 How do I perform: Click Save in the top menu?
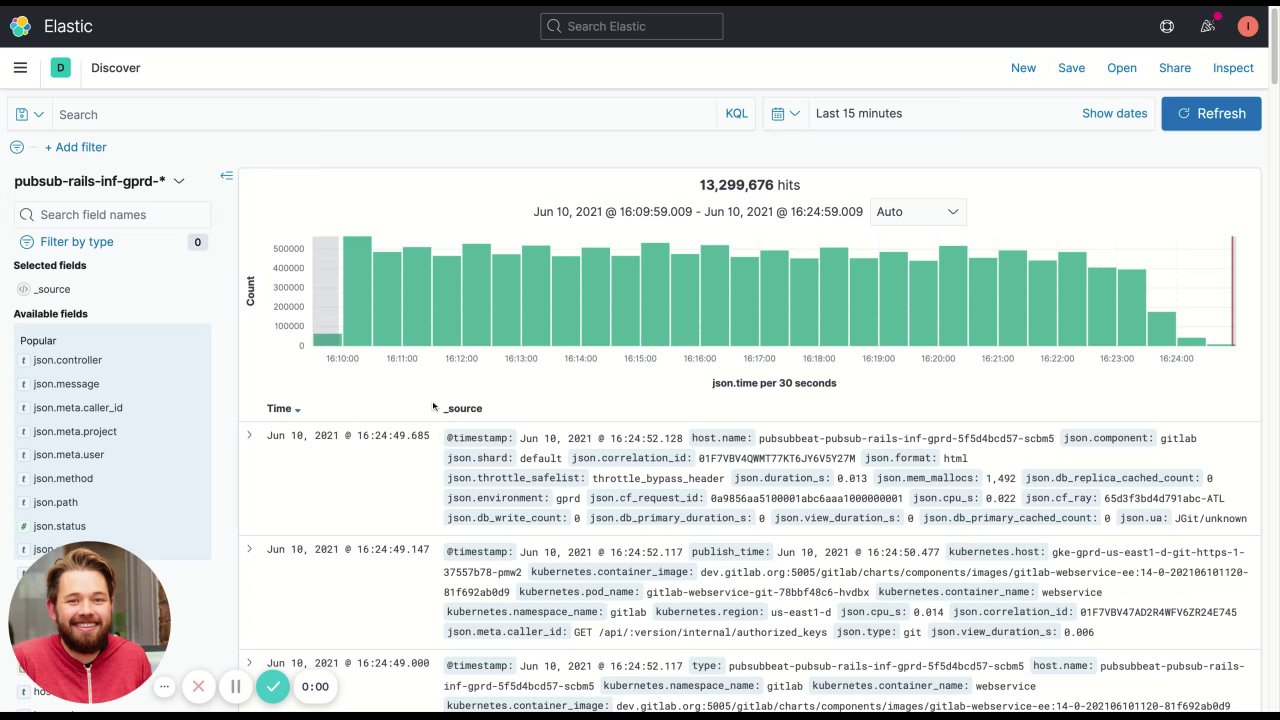tap(1071, 68)
